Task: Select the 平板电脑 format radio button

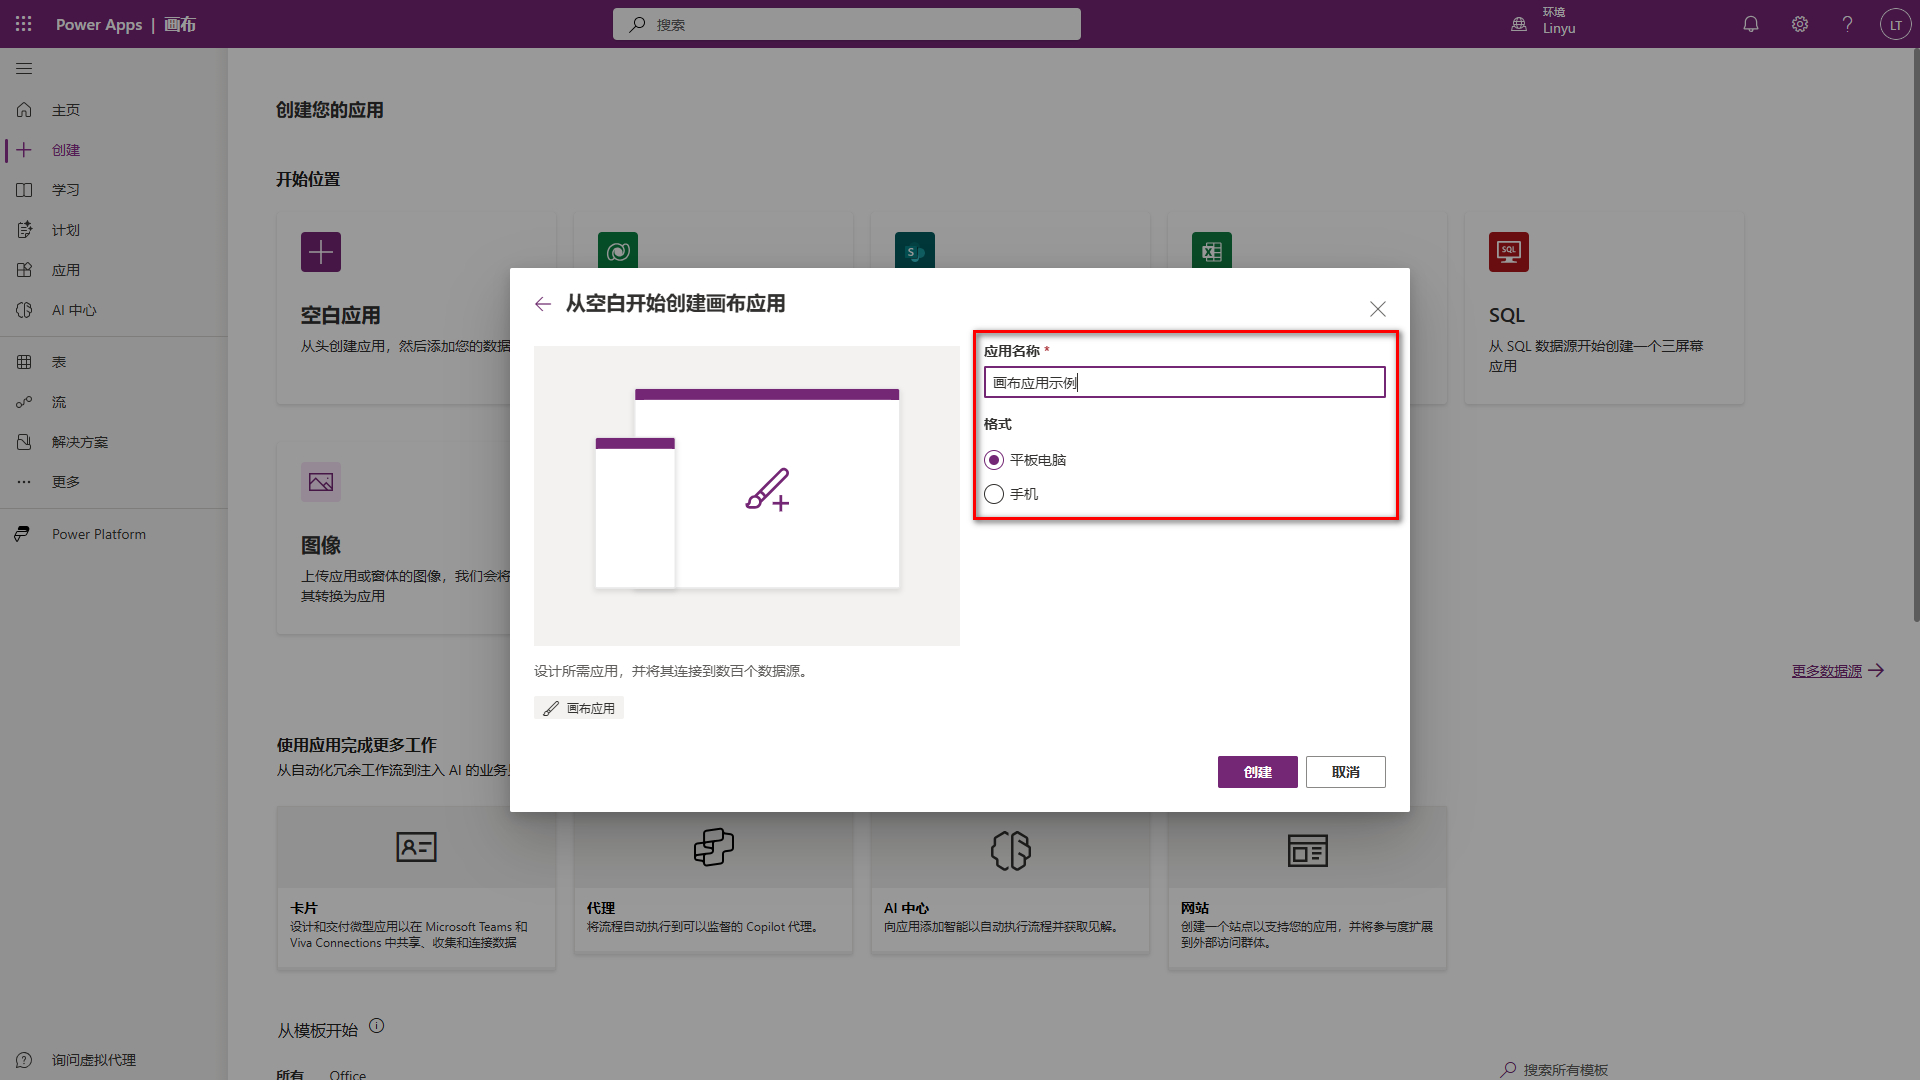Action: (x=994, y=460)
